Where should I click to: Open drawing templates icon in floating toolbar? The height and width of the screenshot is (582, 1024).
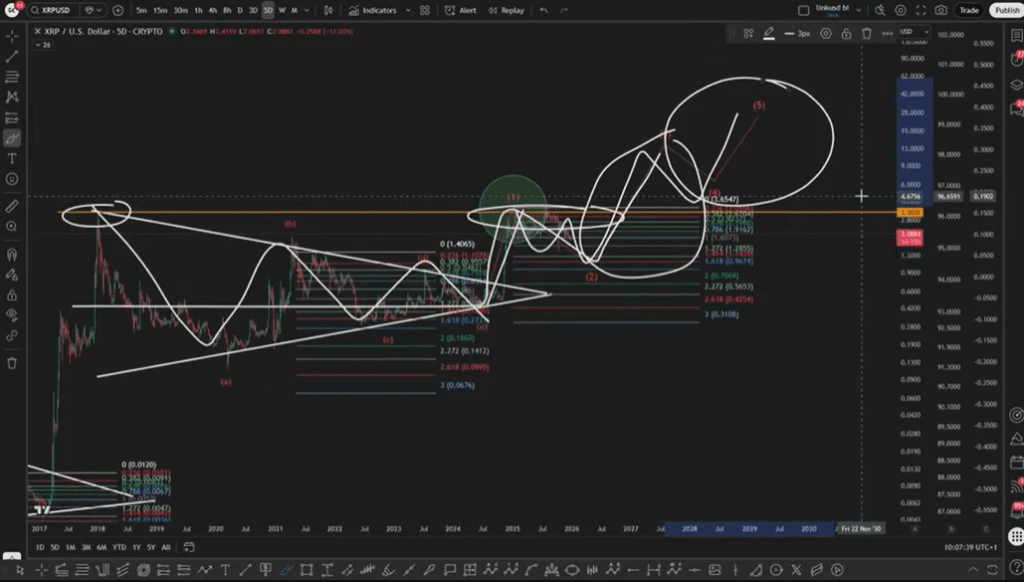click(x=748, y=33)
